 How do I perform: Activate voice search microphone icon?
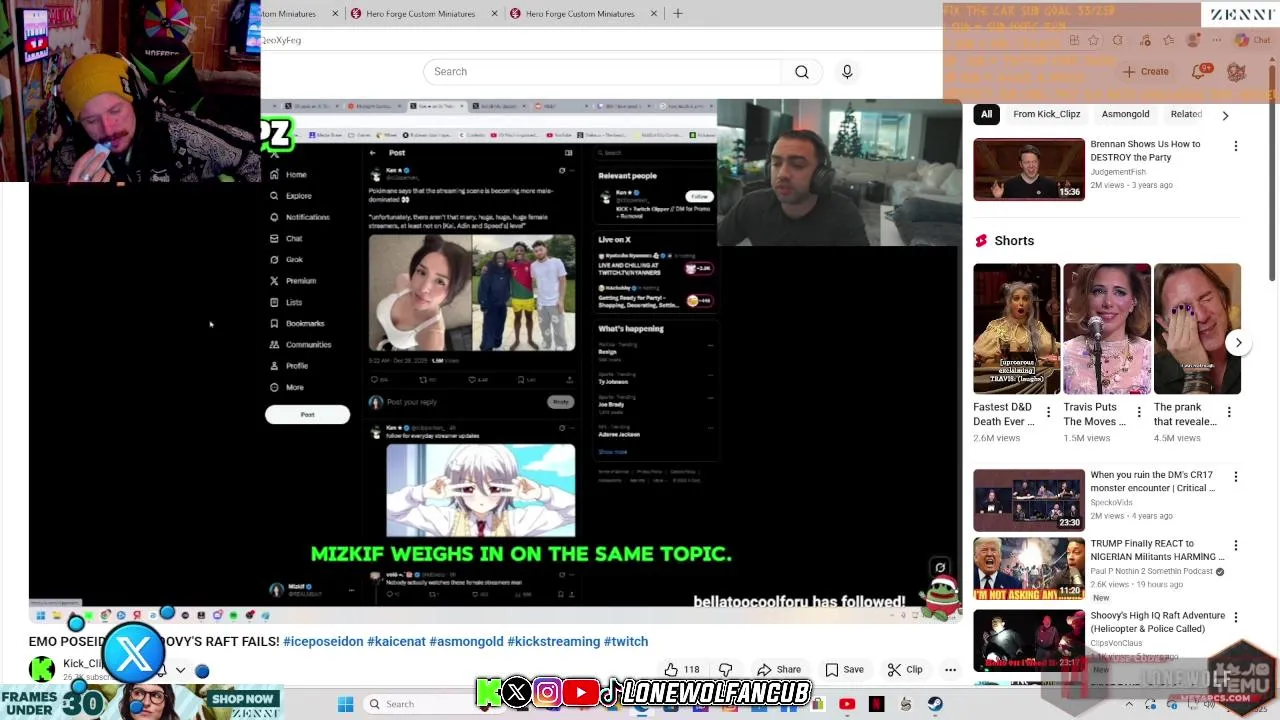click(x=847, y=72)
